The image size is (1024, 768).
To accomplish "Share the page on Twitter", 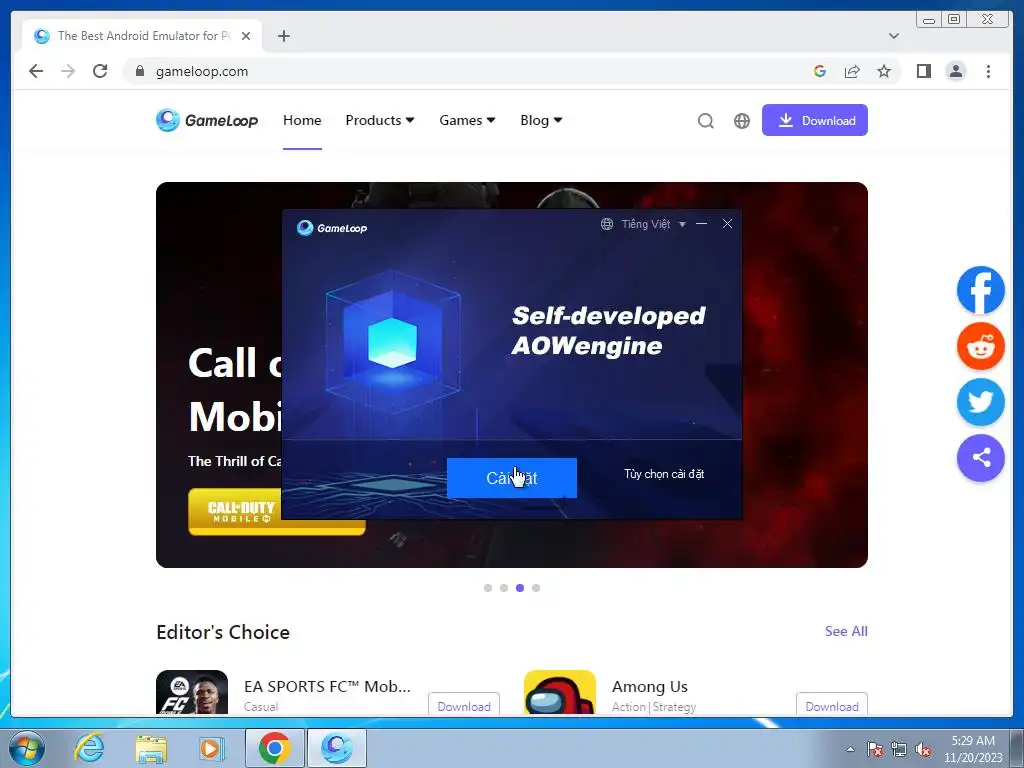I will coord(980,402).
